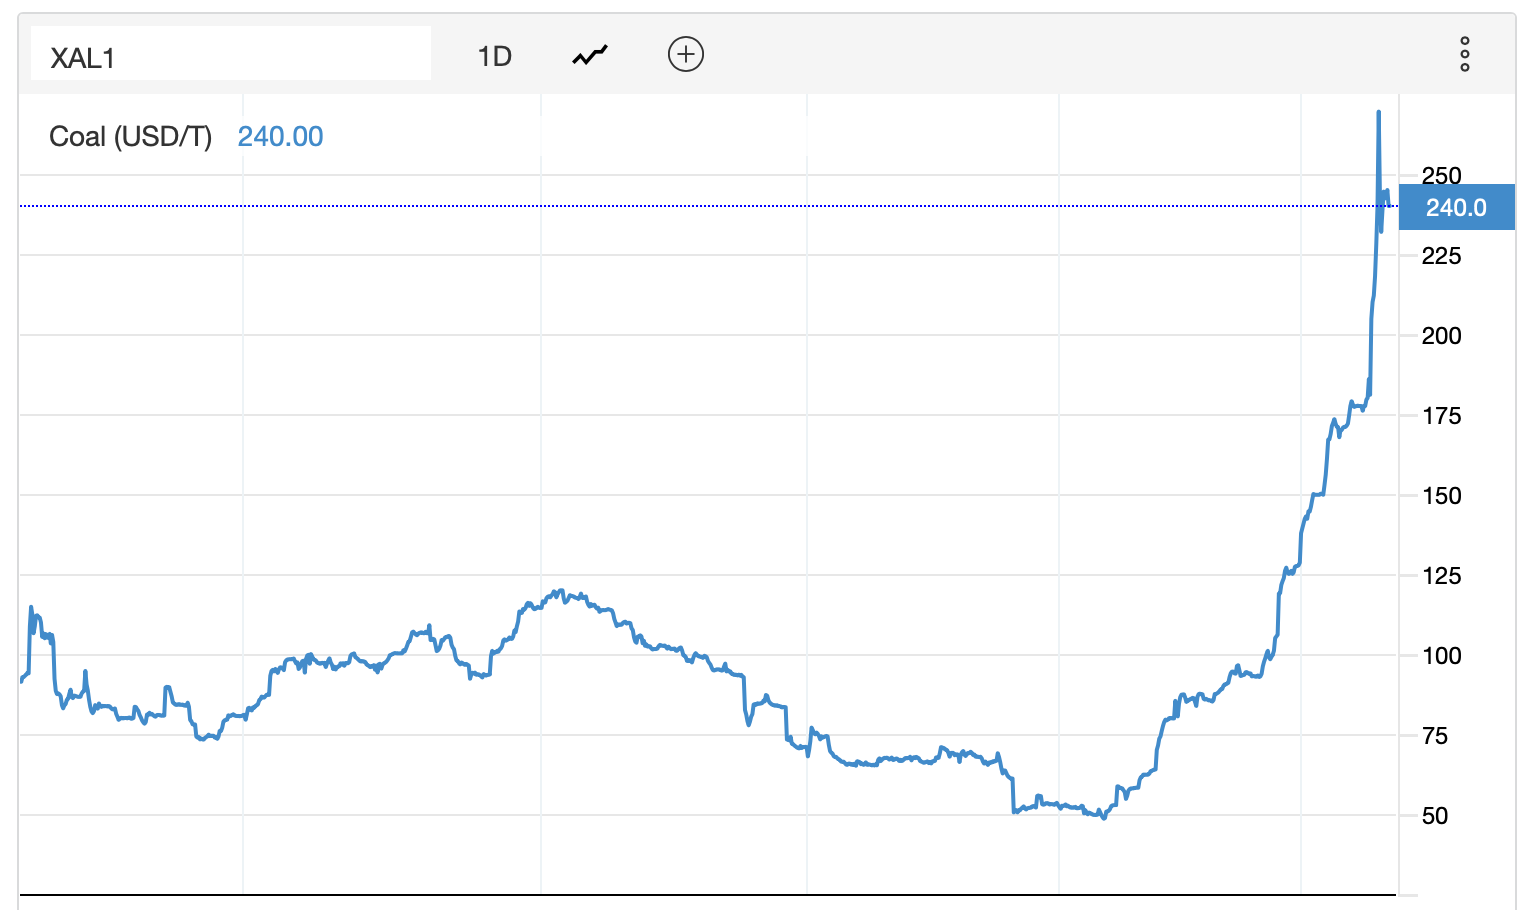Click the 175 price axis label
This screenshot has width=1526, height=910.
(x=1441, y=416)
